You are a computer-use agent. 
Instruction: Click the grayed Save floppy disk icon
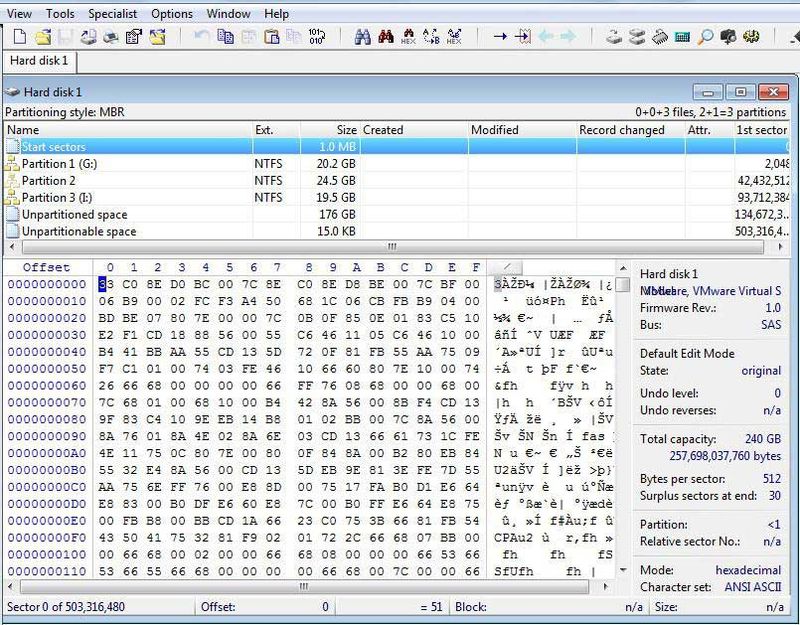(66, 36)
